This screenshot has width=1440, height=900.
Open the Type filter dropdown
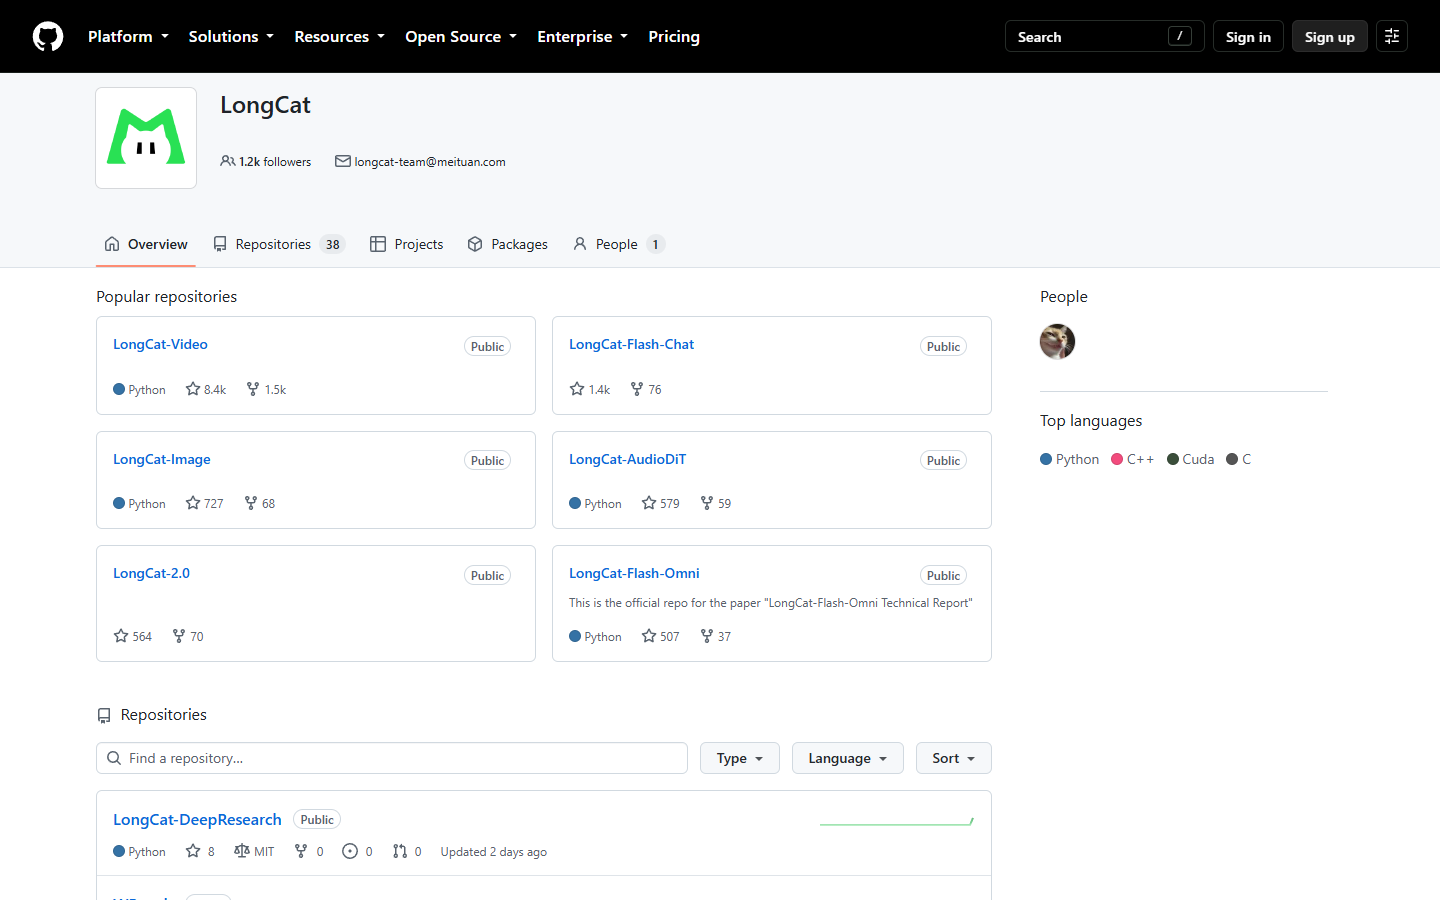(740, 758)
